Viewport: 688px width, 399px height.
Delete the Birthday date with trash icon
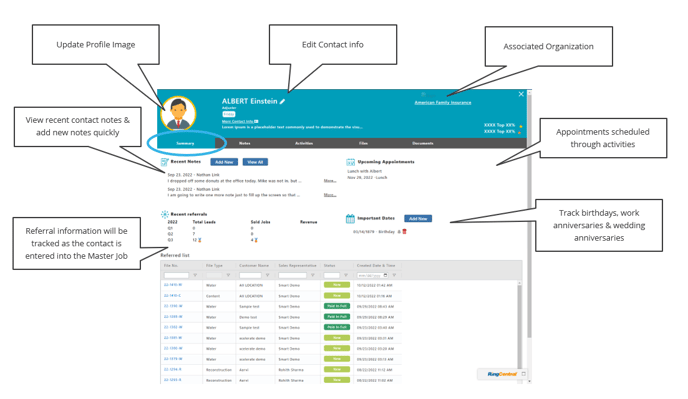(x=405, y=231)
